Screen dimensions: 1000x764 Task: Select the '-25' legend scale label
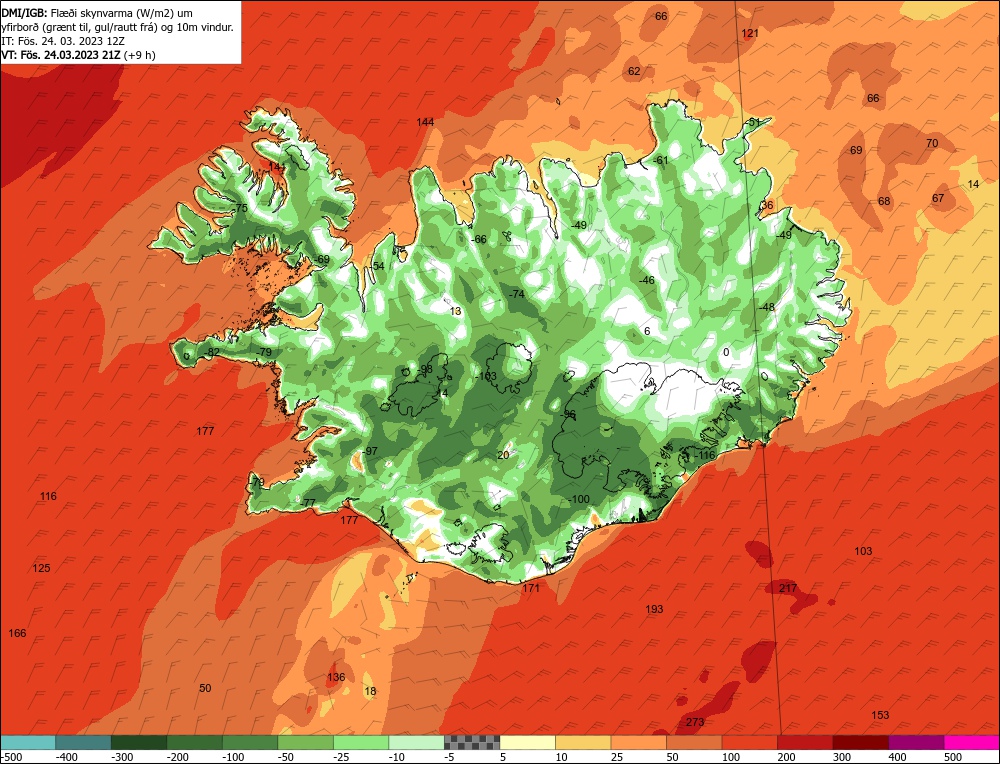click(x=342, y=757)
